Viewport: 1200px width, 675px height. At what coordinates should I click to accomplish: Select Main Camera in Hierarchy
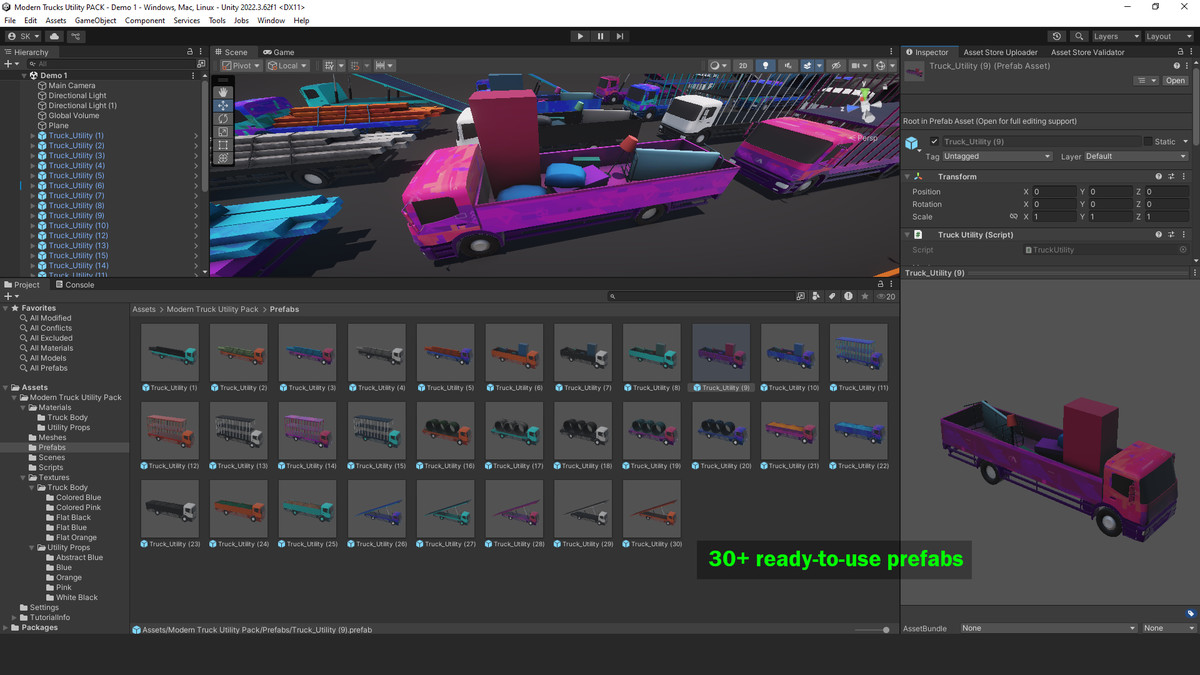(x=72, y=85)
